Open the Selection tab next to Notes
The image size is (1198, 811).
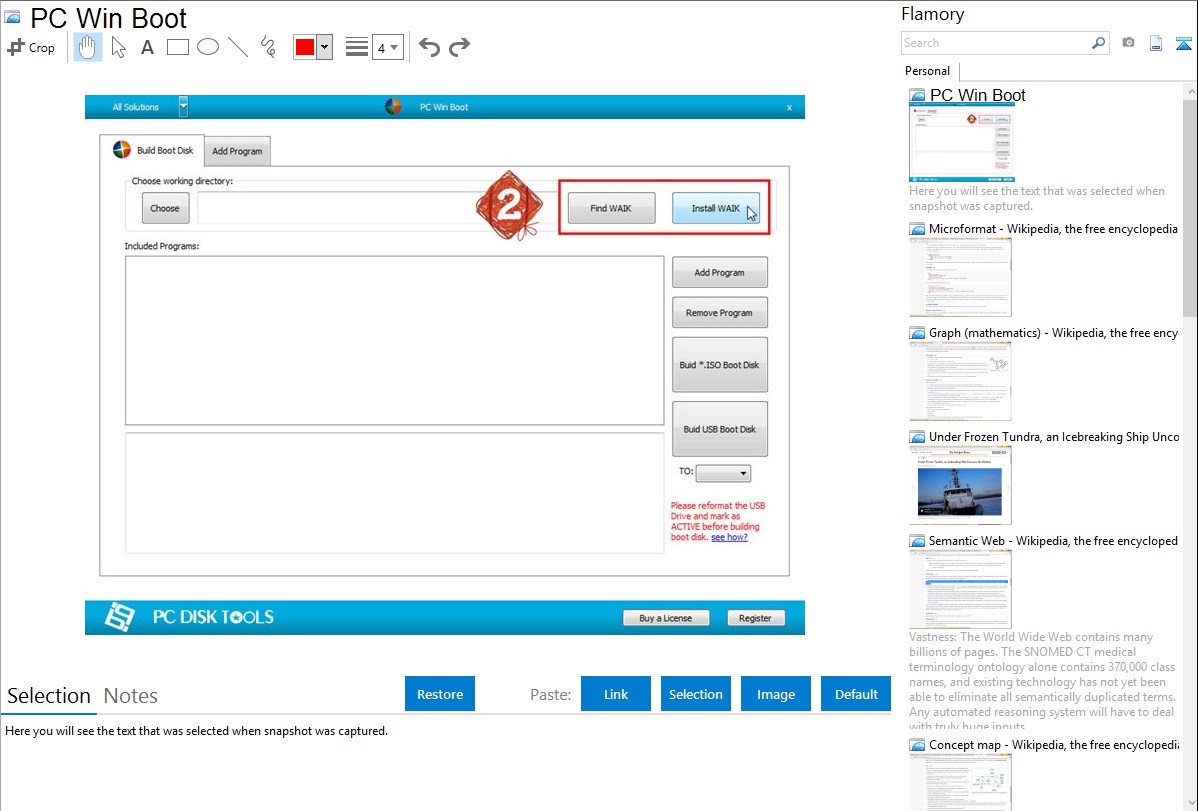click(49, 696)
